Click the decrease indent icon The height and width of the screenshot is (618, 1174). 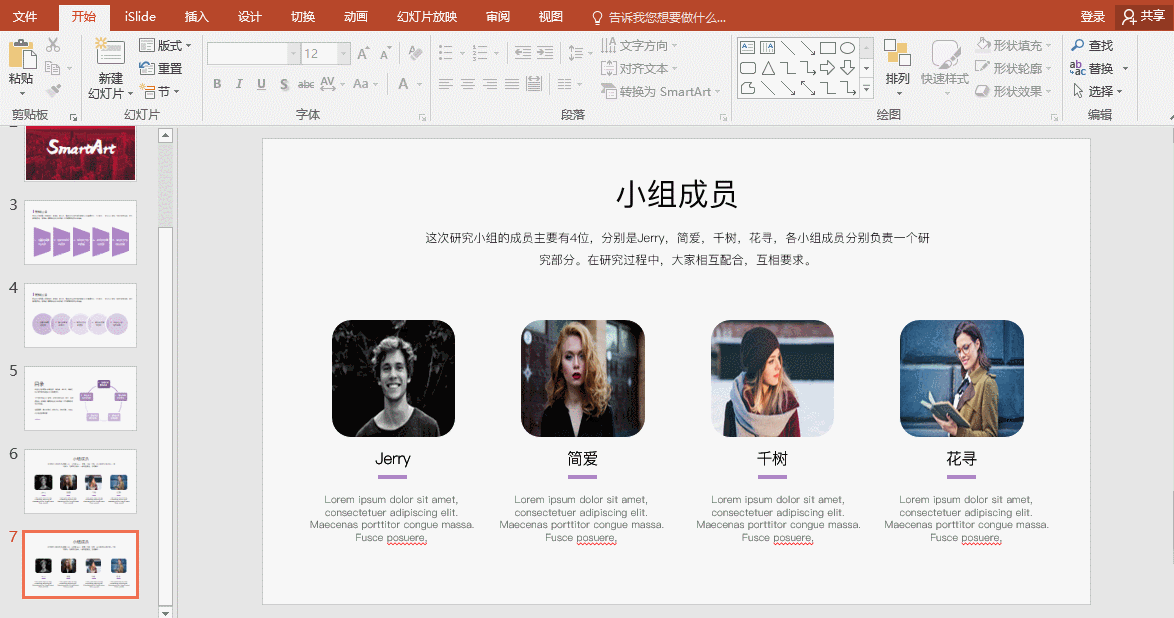pyautogui.click(x=523, y=53)
